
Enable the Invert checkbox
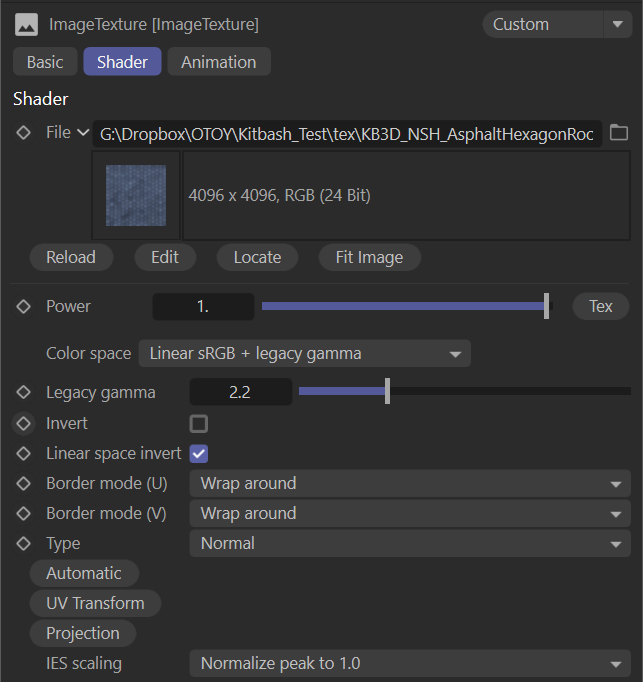point(199,423)
